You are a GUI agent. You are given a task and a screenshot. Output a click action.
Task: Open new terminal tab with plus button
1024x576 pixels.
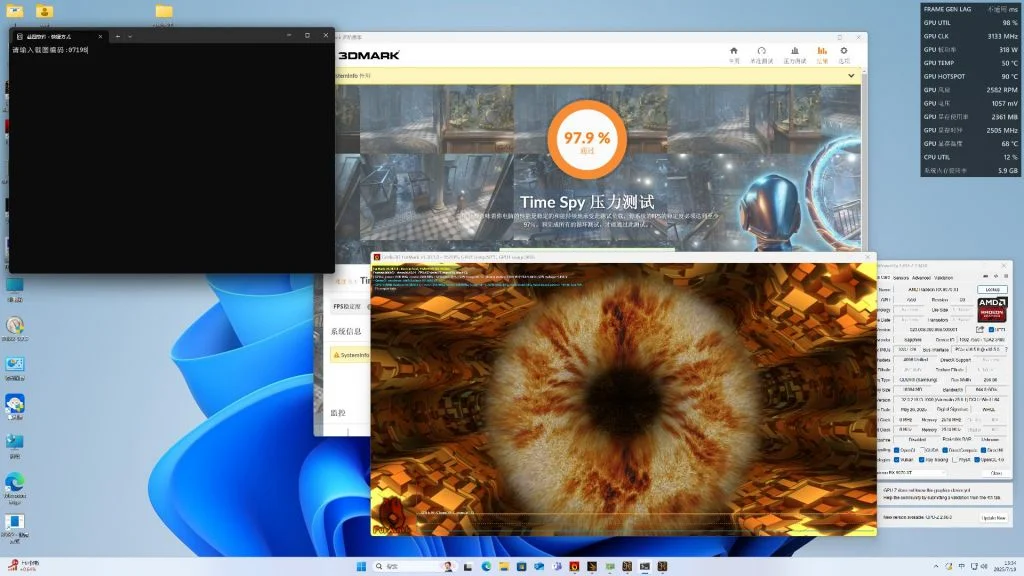(x=118, y=37)
